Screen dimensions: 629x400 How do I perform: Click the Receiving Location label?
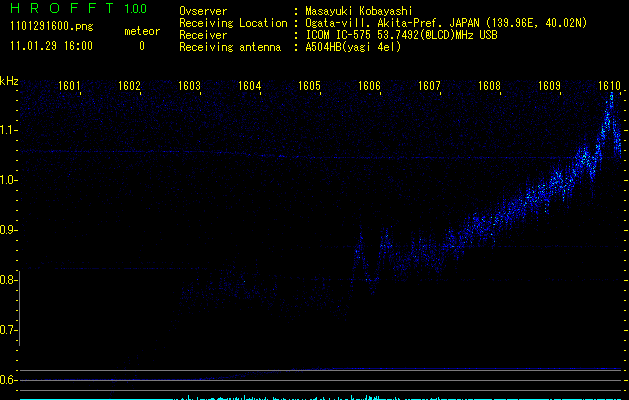(233, 23)
